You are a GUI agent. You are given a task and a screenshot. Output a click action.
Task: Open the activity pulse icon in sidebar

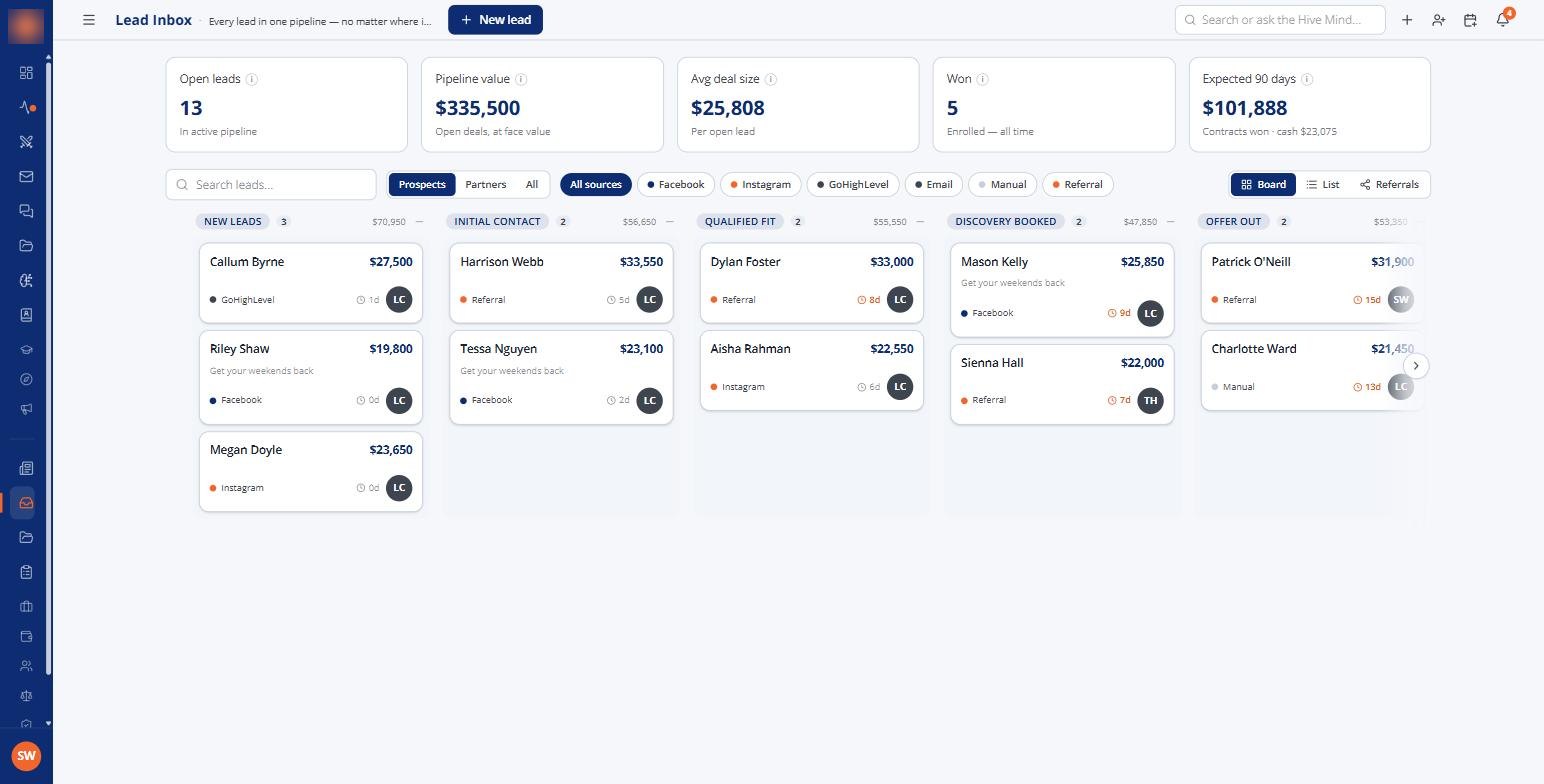tap(26, 107)
